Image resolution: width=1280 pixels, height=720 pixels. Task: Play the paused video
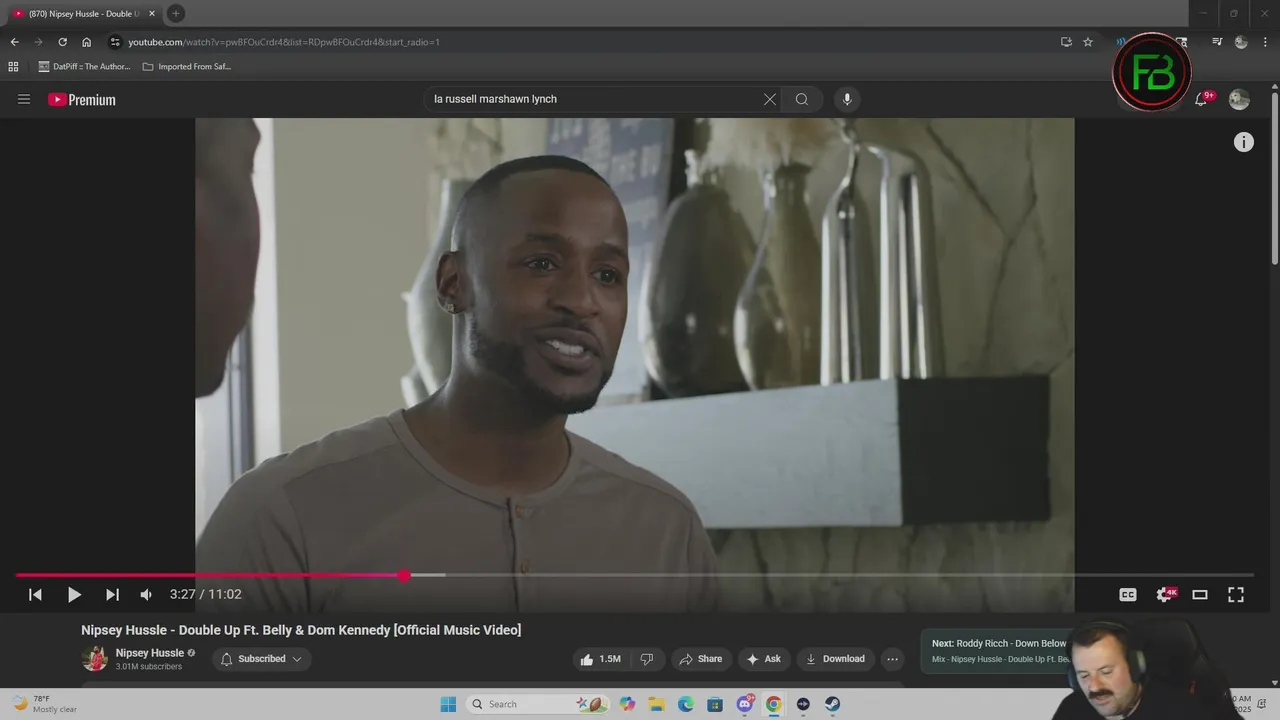[73, 594]
